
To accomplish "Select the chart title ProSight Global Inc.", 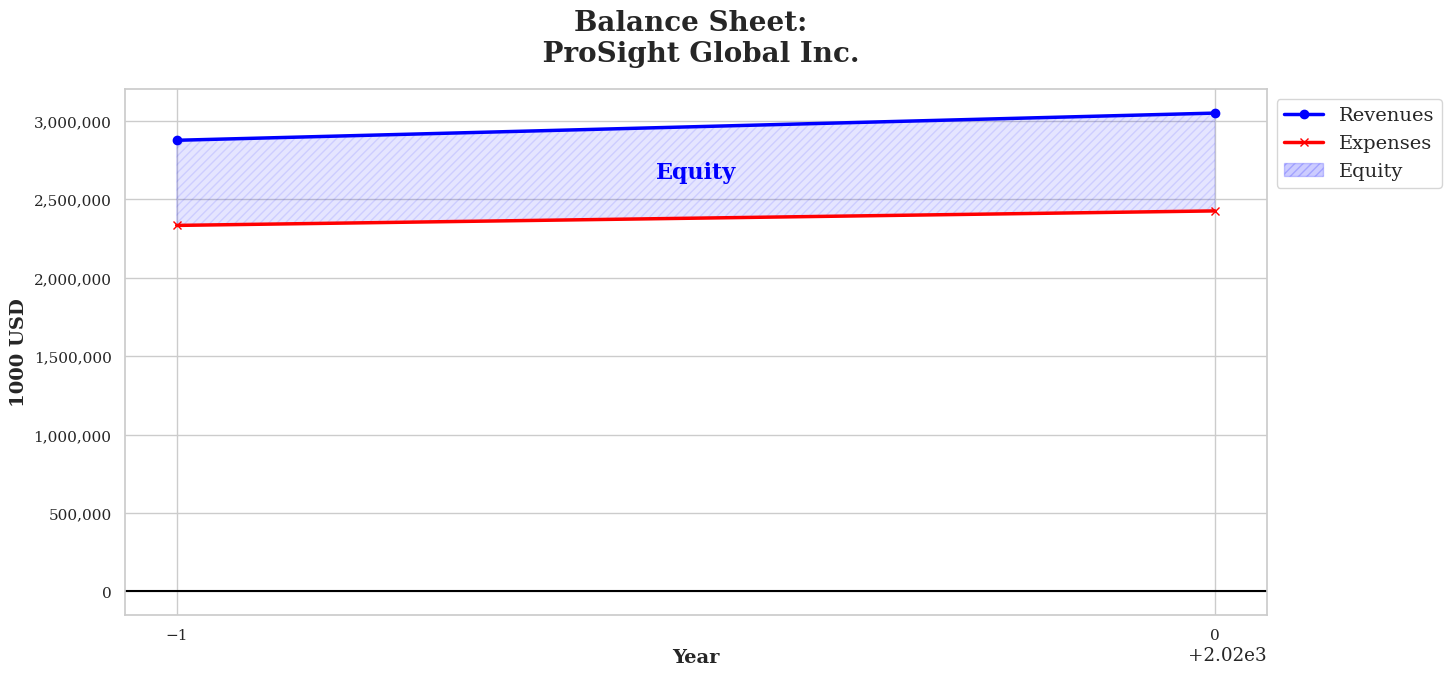I will pyautogui.click(x=700, y=53).
